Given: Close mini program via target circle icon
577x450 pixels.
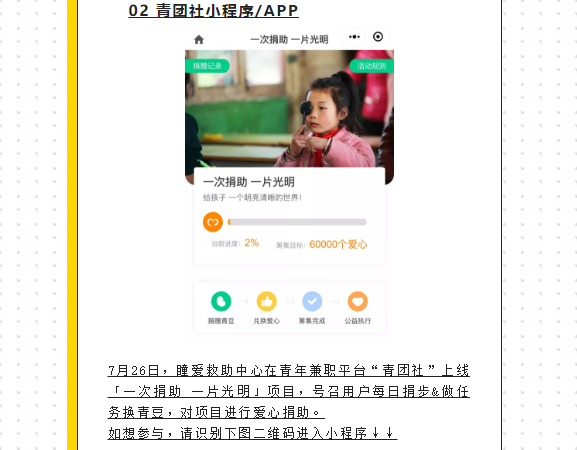Looking at the screenshot, I should pyautogui.click(x=378, y=37).
